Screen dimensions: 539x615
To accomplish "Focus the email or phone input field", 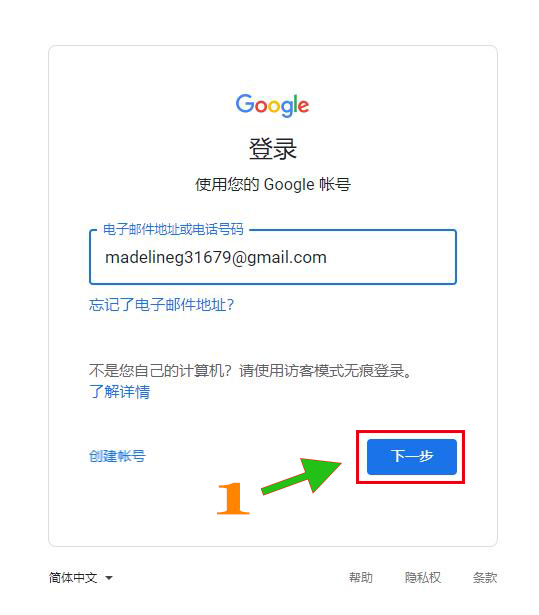I will 273,257.
